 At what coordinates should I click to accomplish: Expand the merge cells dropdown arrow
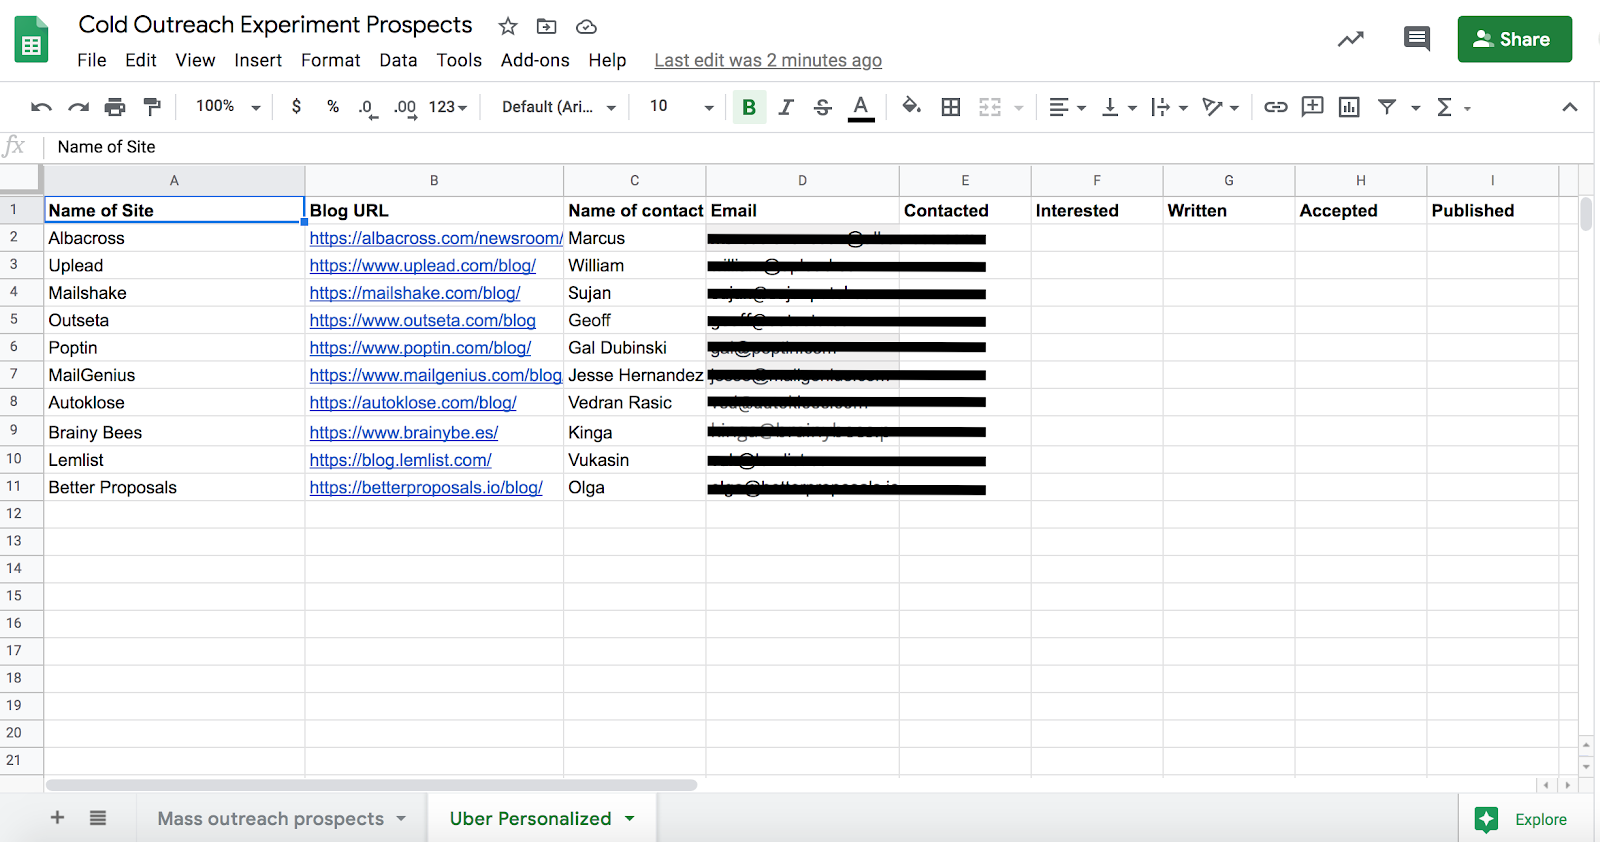(1019, 108)
